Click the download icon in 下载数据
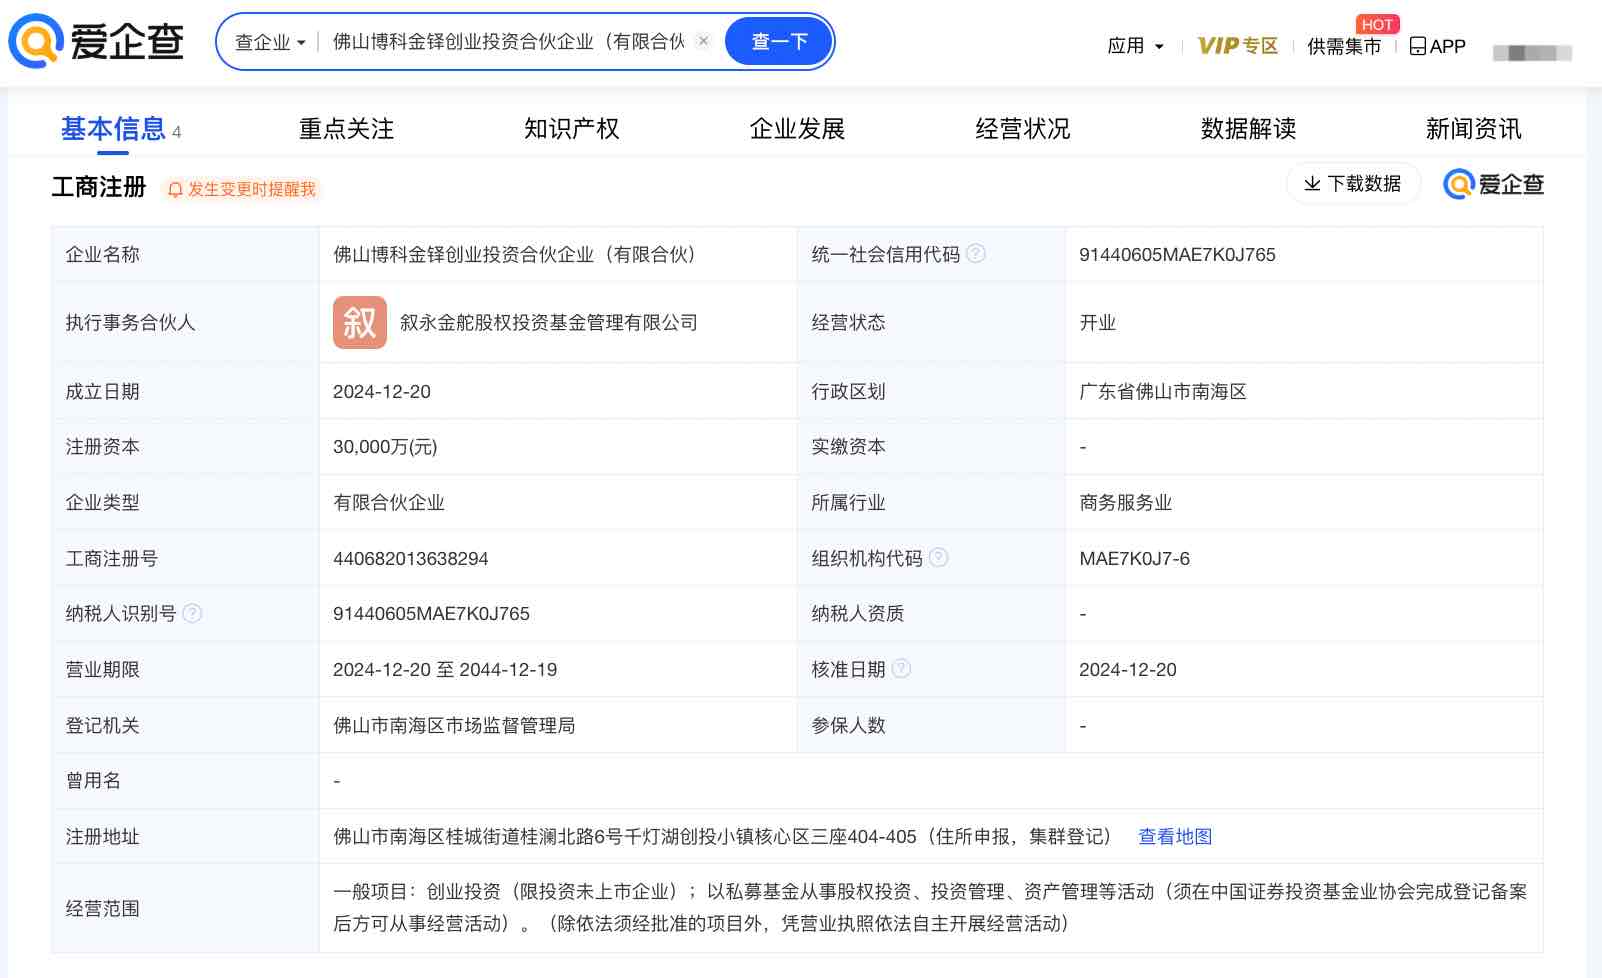 tap(1310, 184)
